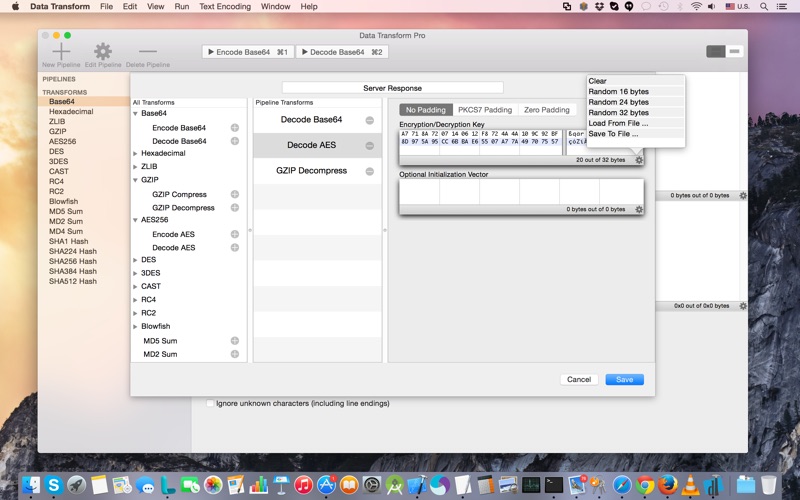800x500 pixels.
Task: Switch to the light right view toggle
Action: 734,52
